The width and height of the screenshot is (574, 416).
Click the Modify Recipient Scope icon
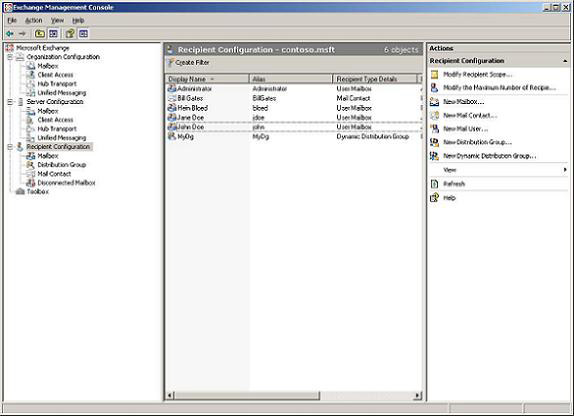(x=435, y=75)
